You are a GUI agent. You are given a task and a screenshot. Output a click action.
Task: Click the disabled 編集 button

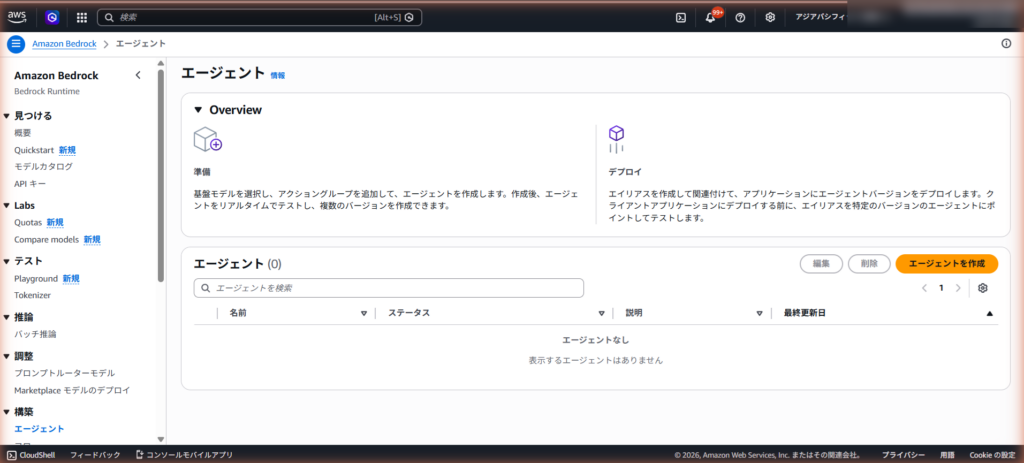(x=821, y=264)
